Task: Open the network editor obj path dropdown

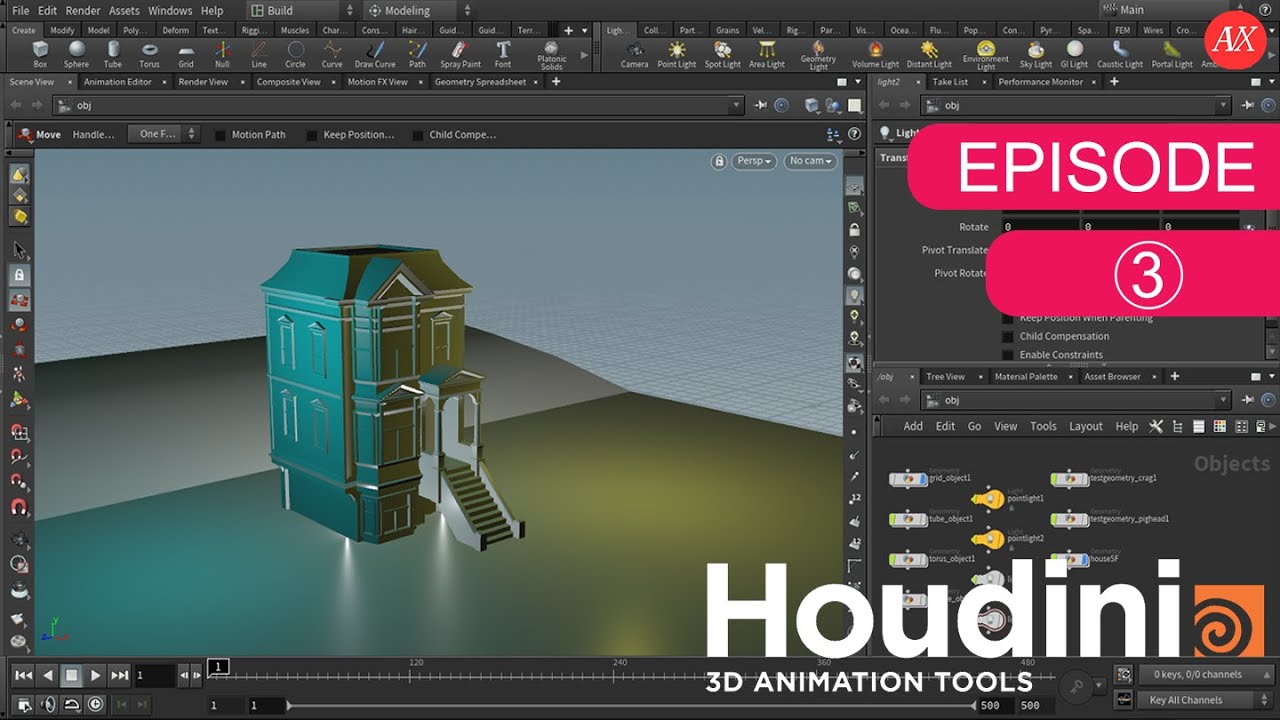Action: point(1223,400)
